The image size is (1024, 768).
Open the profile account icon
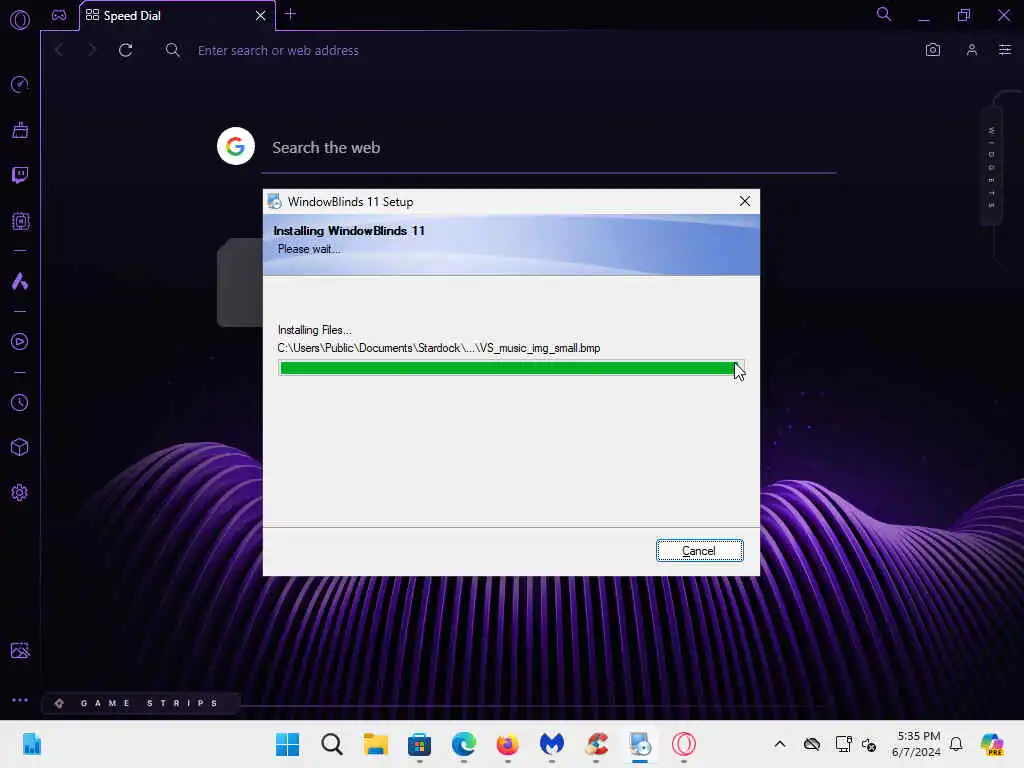972,50
